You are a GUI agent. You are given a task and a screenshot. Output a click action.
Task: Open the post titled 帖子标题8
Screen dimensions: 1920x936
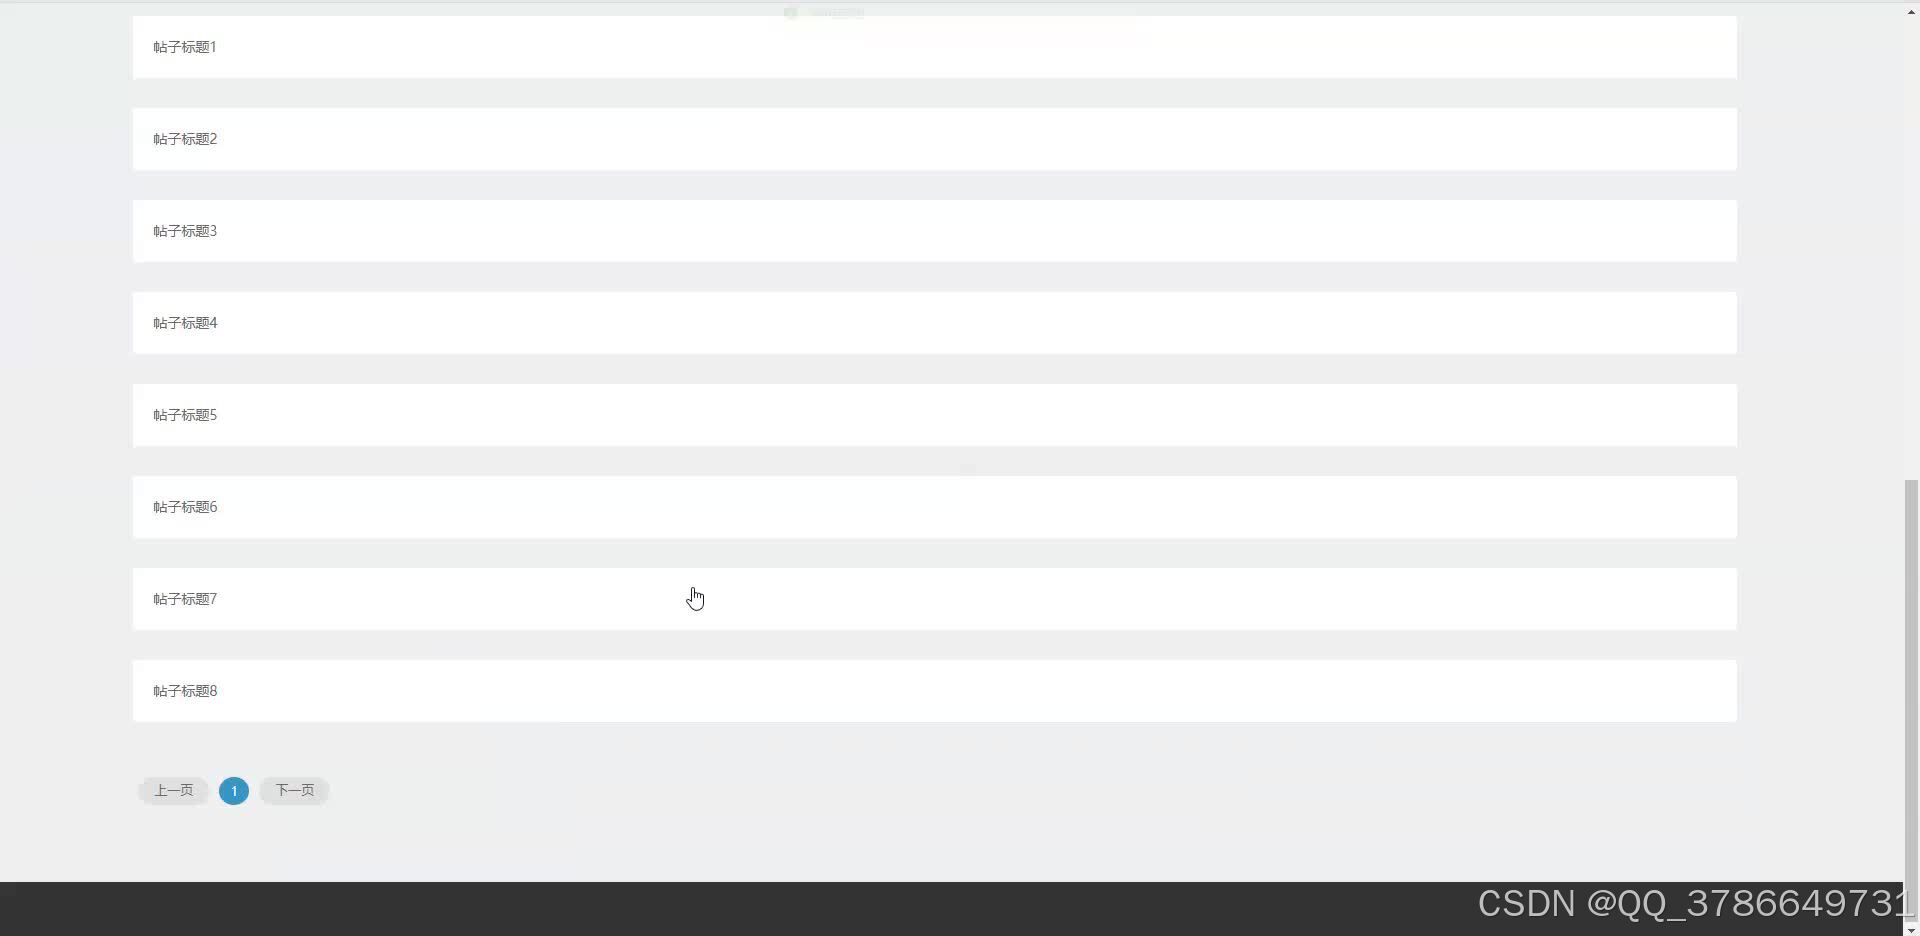click(934, 691)
